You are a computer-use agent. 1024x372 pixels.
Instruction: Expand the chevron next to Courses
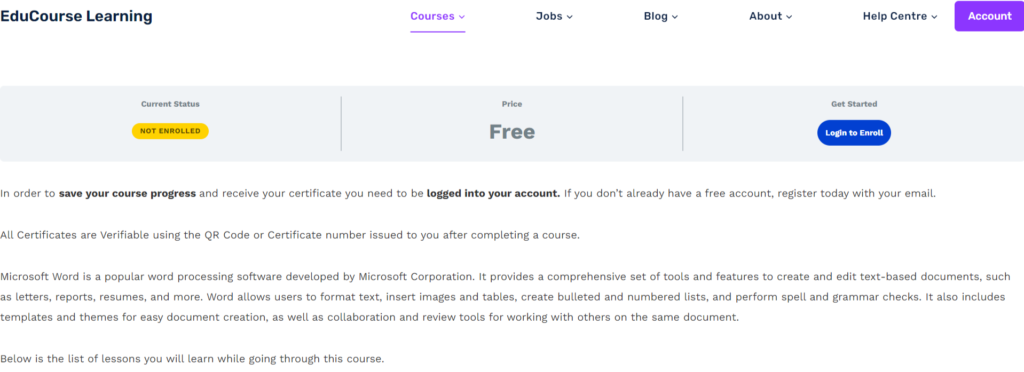pos(462,17)
